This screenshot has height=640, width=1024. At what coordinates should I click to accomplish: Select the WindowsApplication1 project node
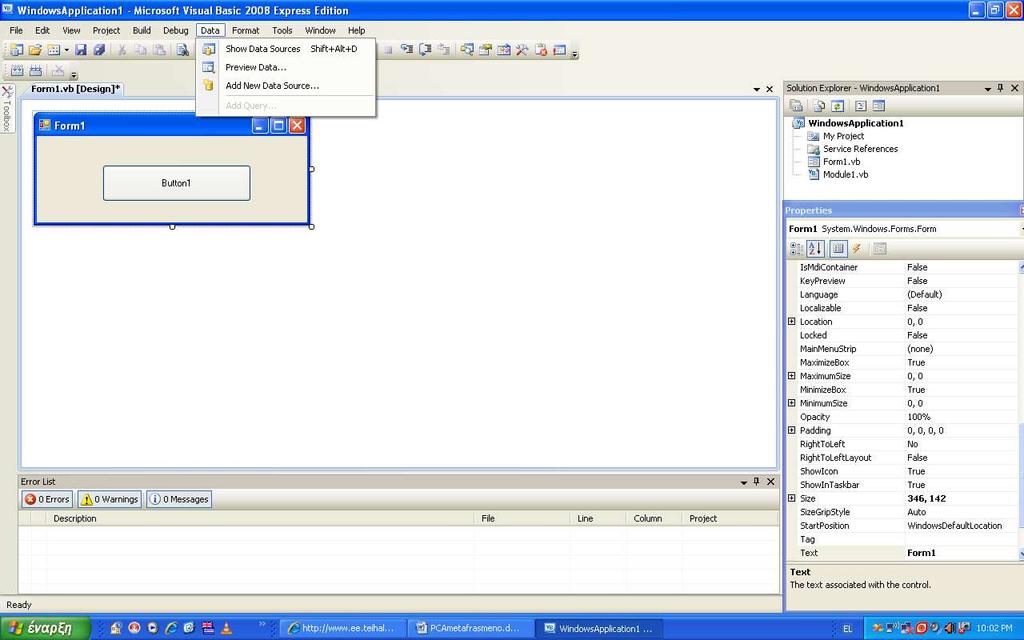pyautogui.click(x=856, y=123)
